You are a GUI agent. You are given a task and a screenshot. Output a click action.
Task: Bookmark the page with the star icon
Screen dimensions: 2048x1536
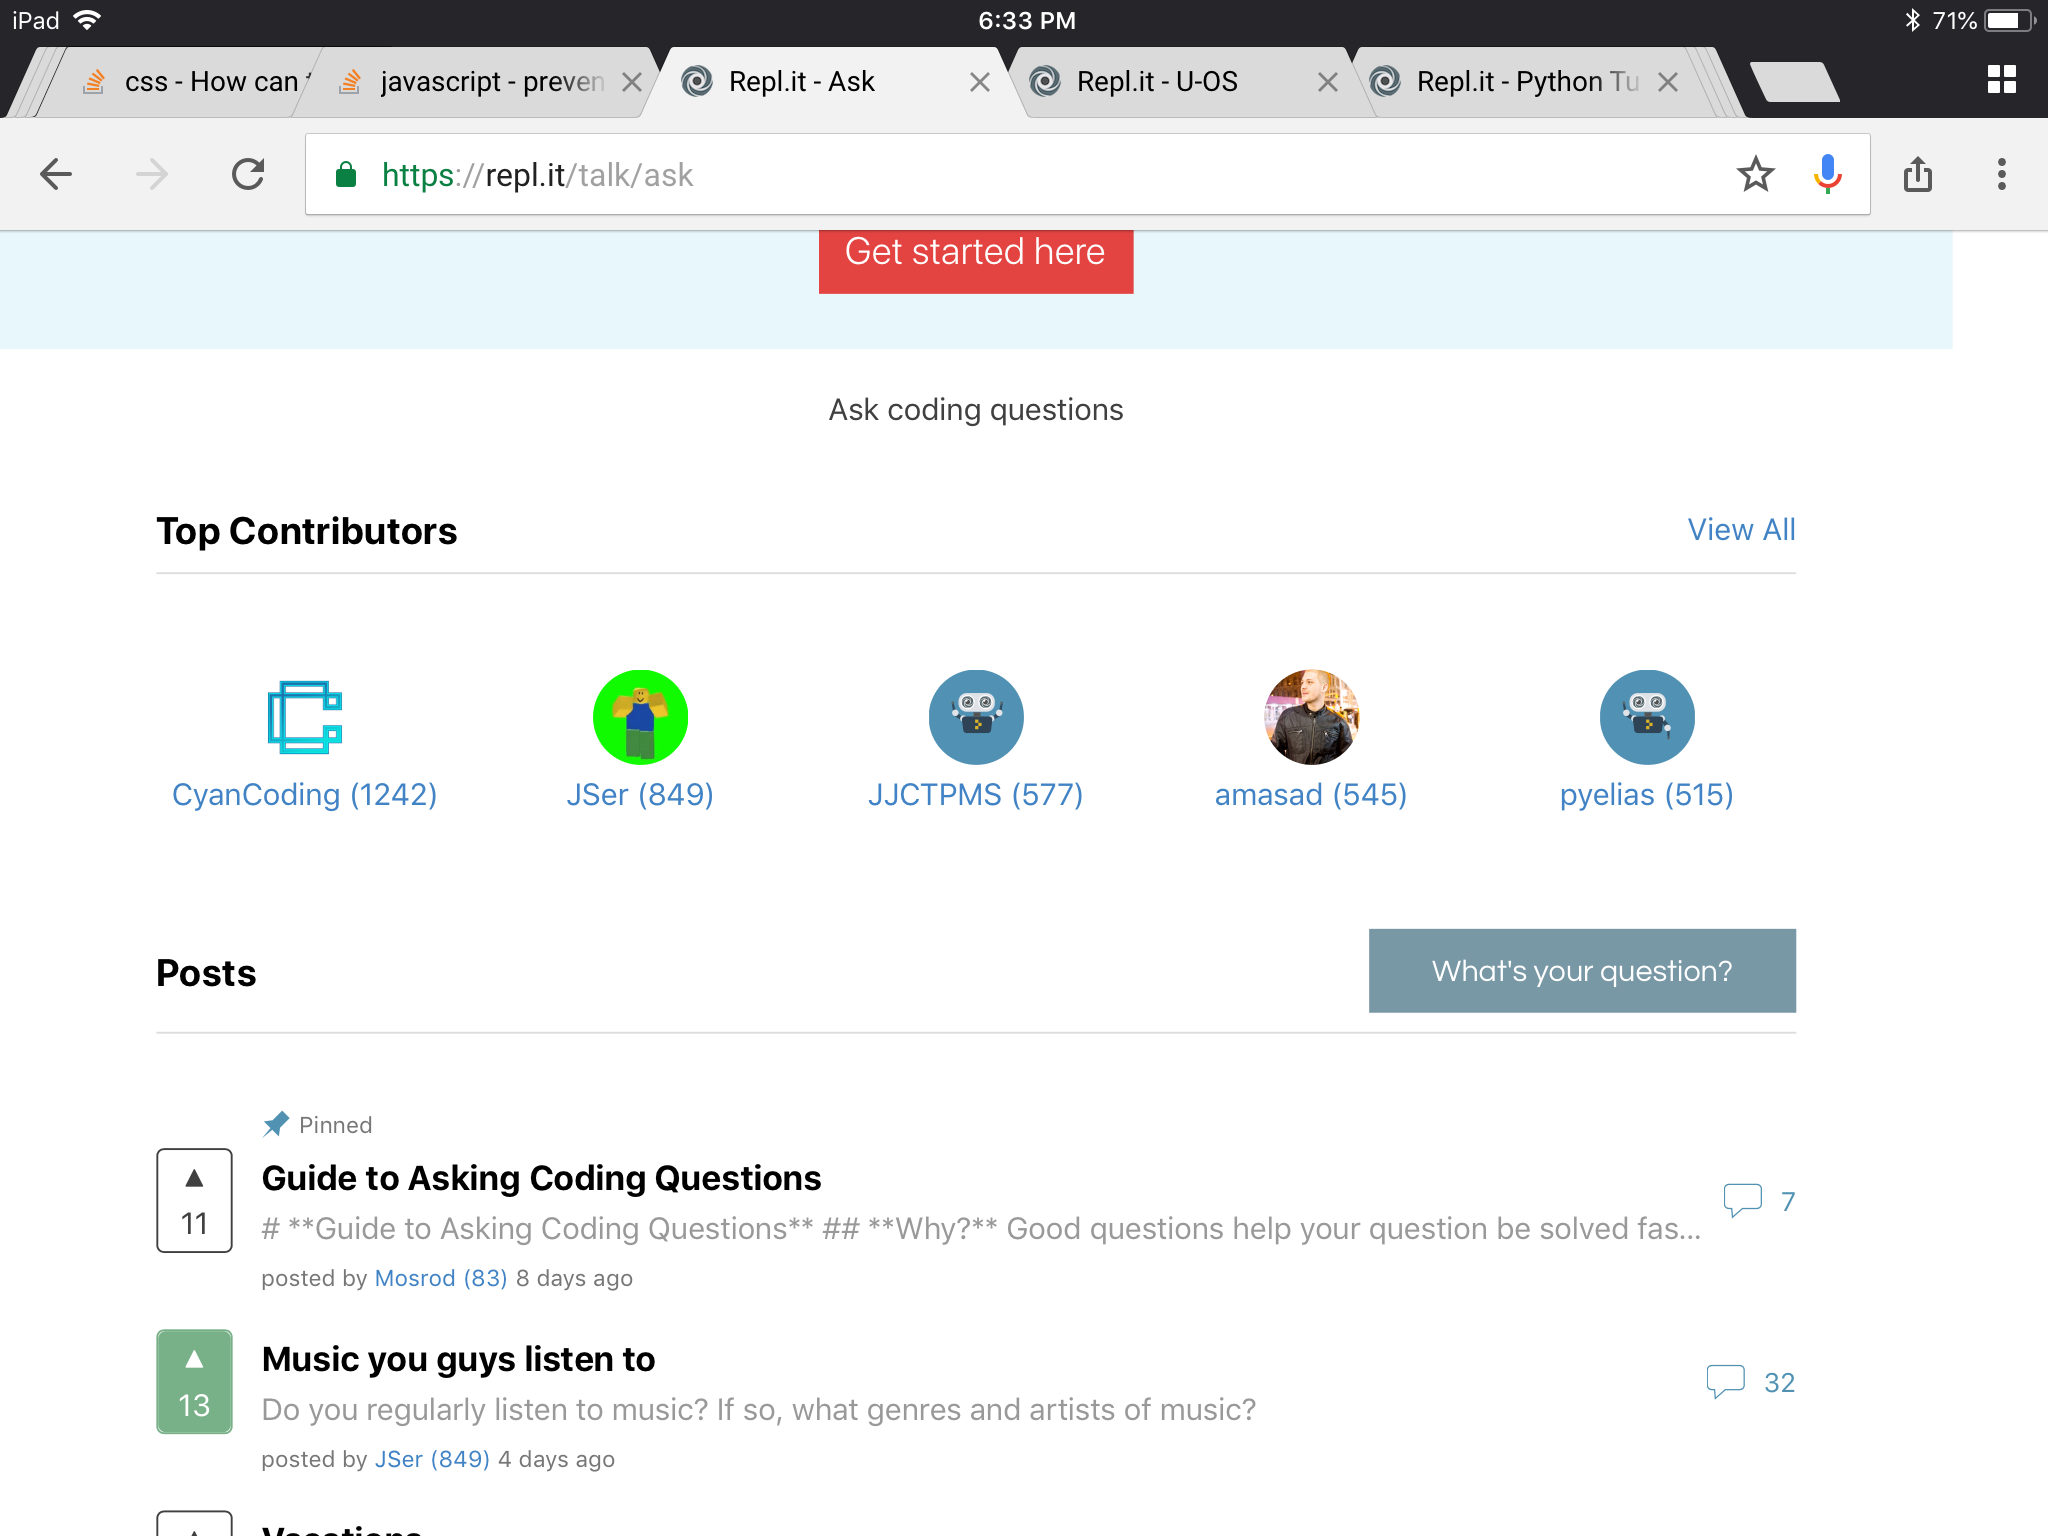(1756, 174)
